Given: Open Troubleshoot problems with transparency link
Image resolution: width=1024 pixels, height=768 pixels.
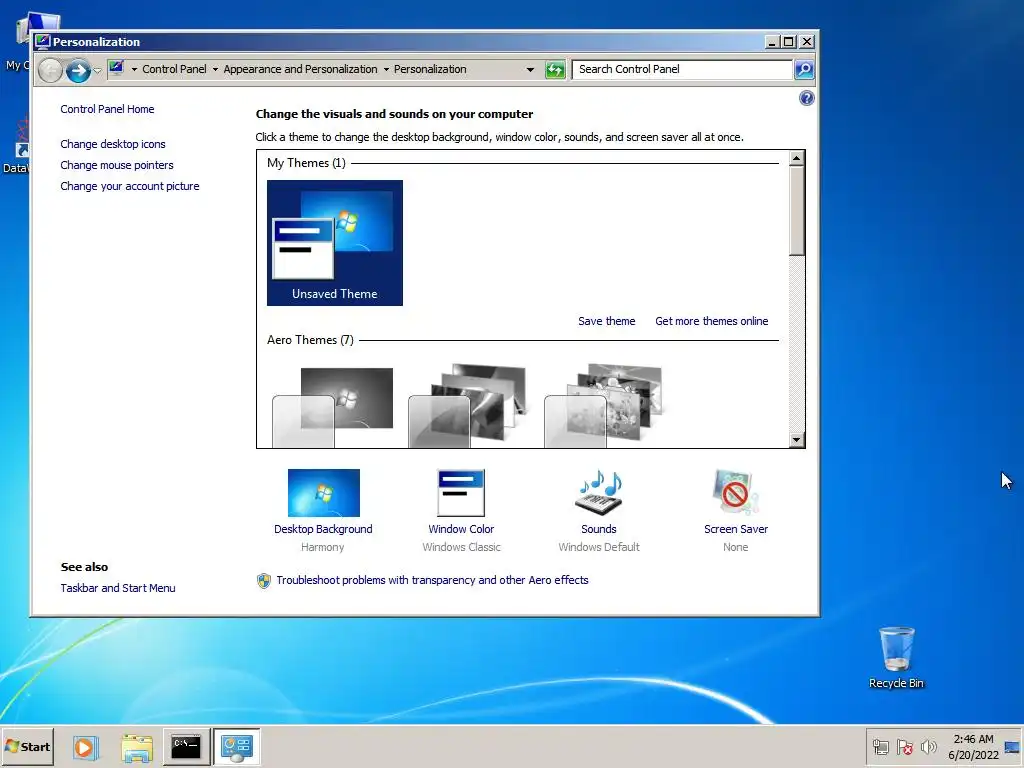Looking at the screenshot, I should click(x=432, y=580).
